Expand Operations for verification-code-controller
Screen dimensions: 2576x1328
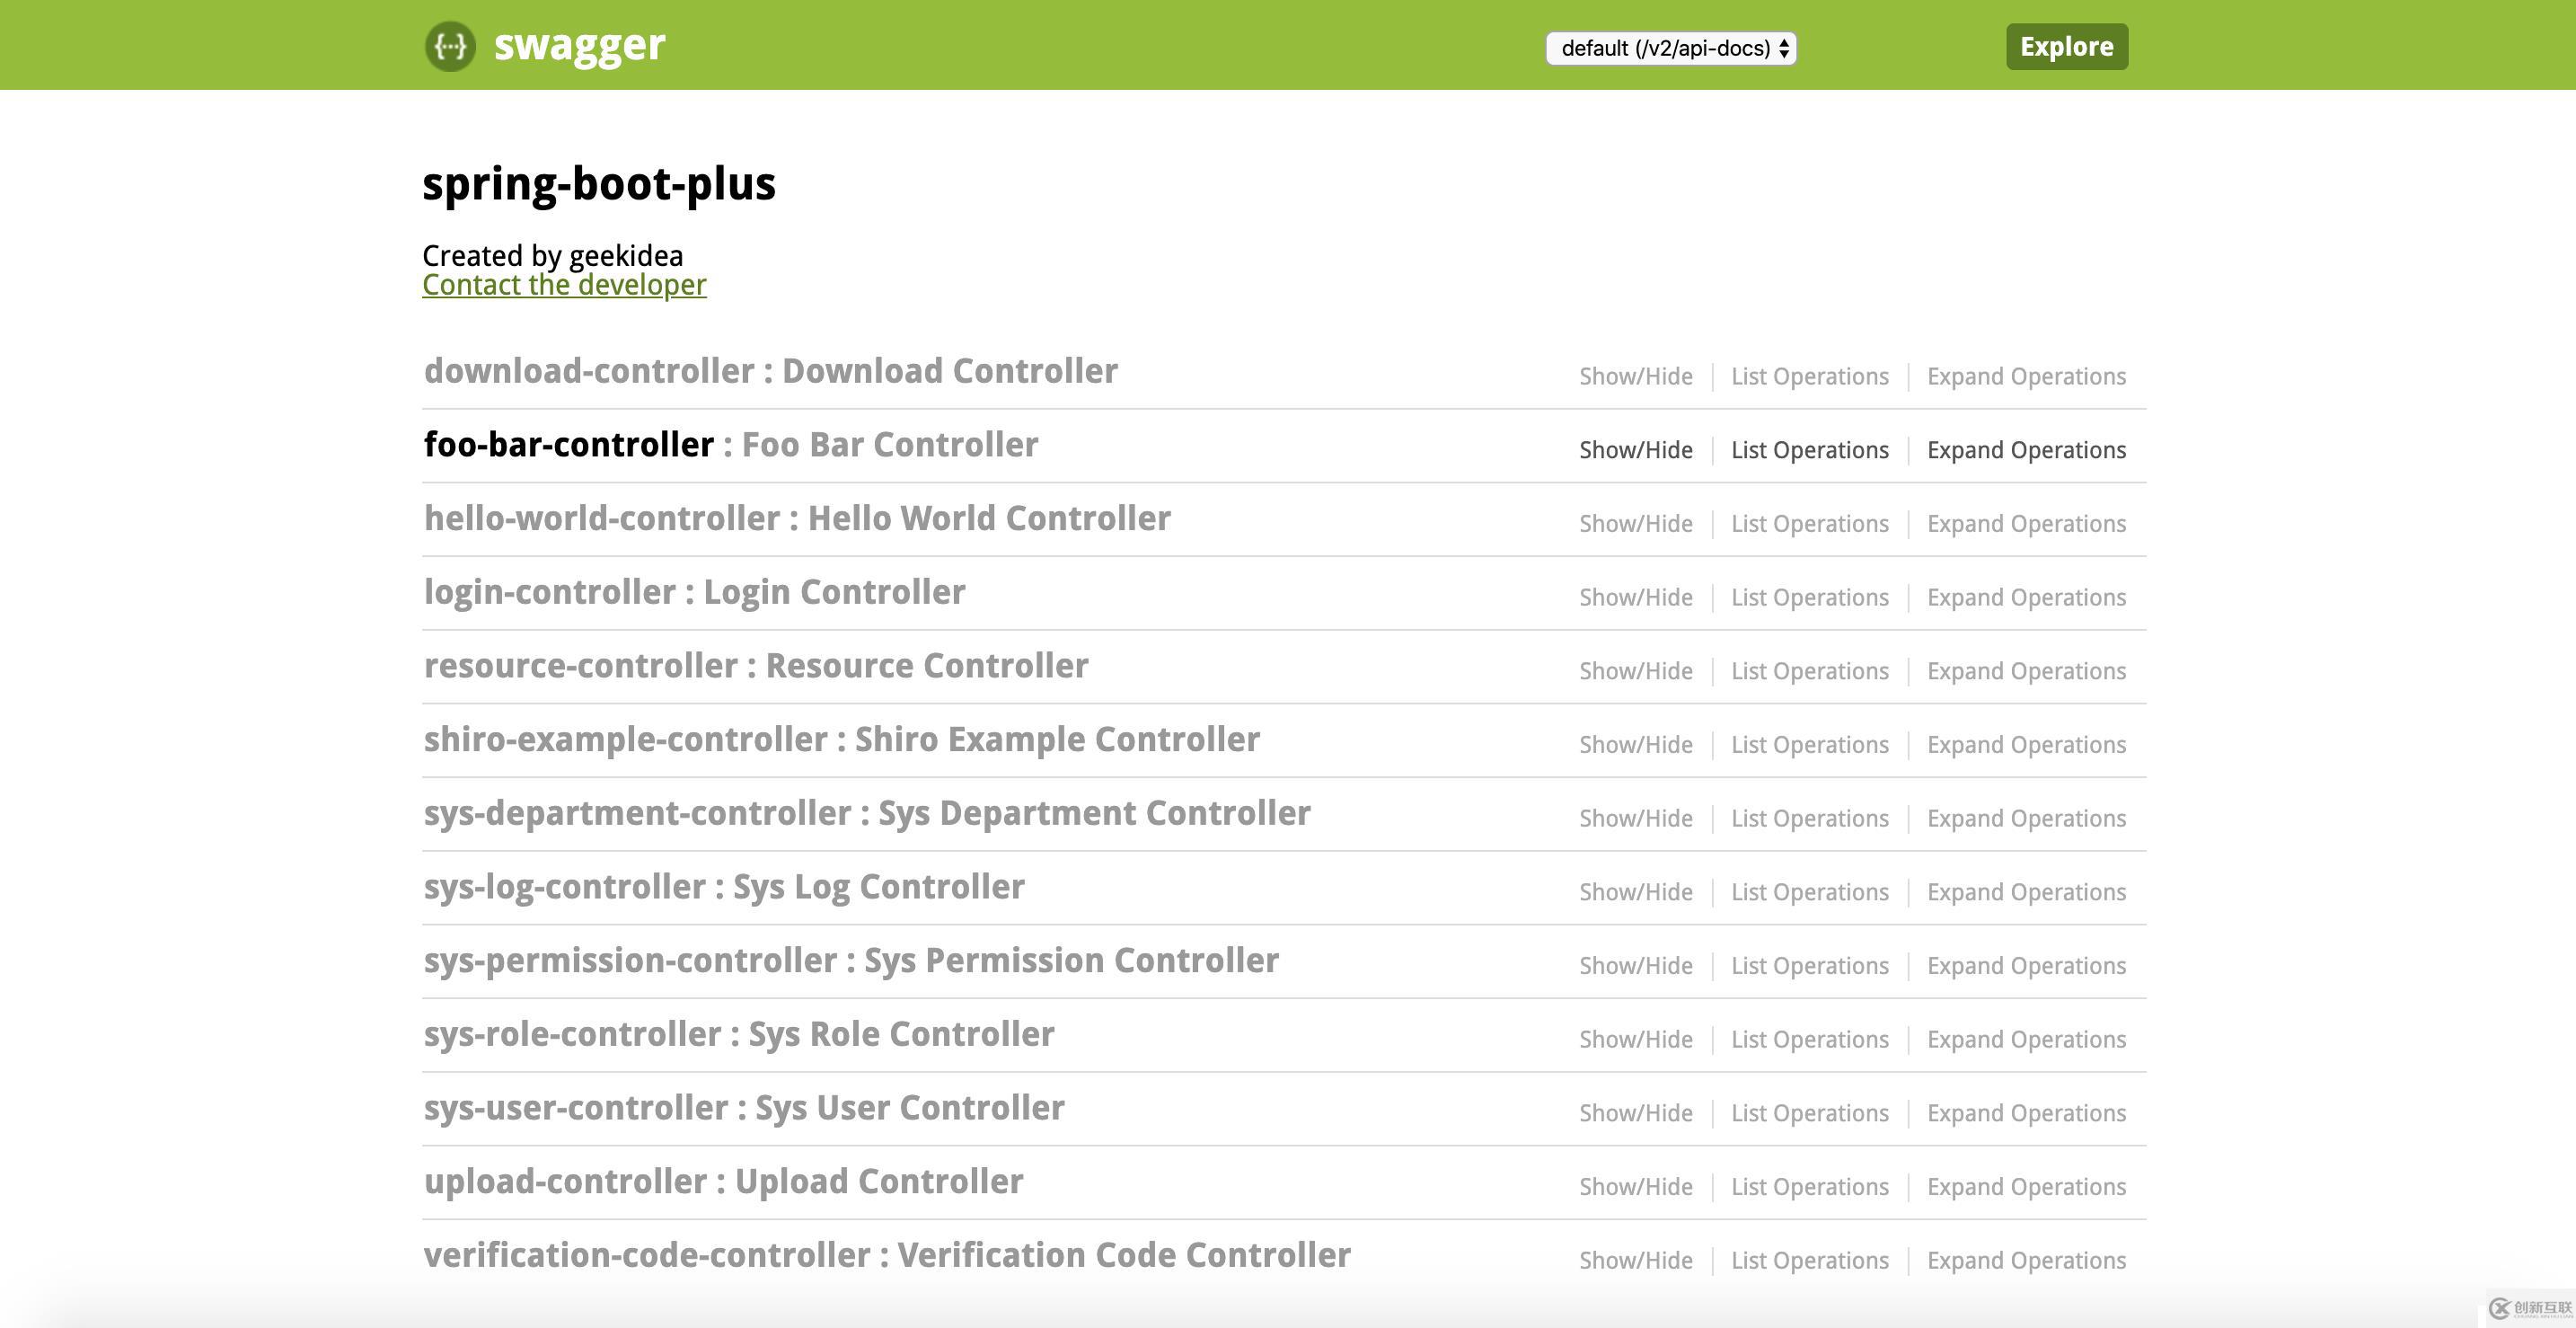(x=2026, y=1261)
